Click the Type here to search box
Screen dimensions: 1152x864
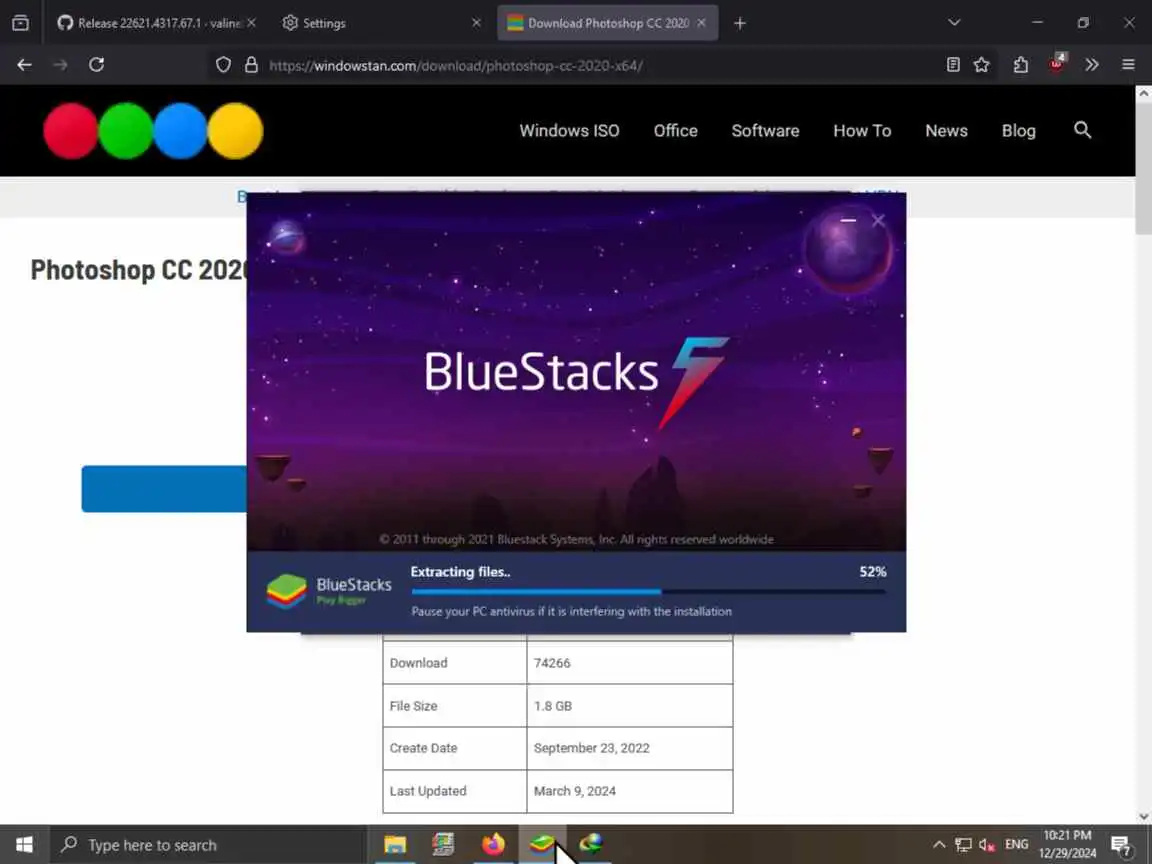pos(207,845)
